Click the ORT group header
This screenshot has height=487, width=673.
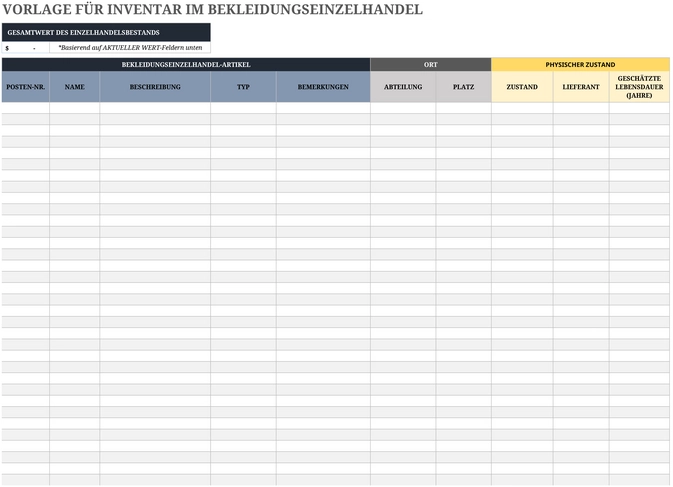click(x=430, y=64)
